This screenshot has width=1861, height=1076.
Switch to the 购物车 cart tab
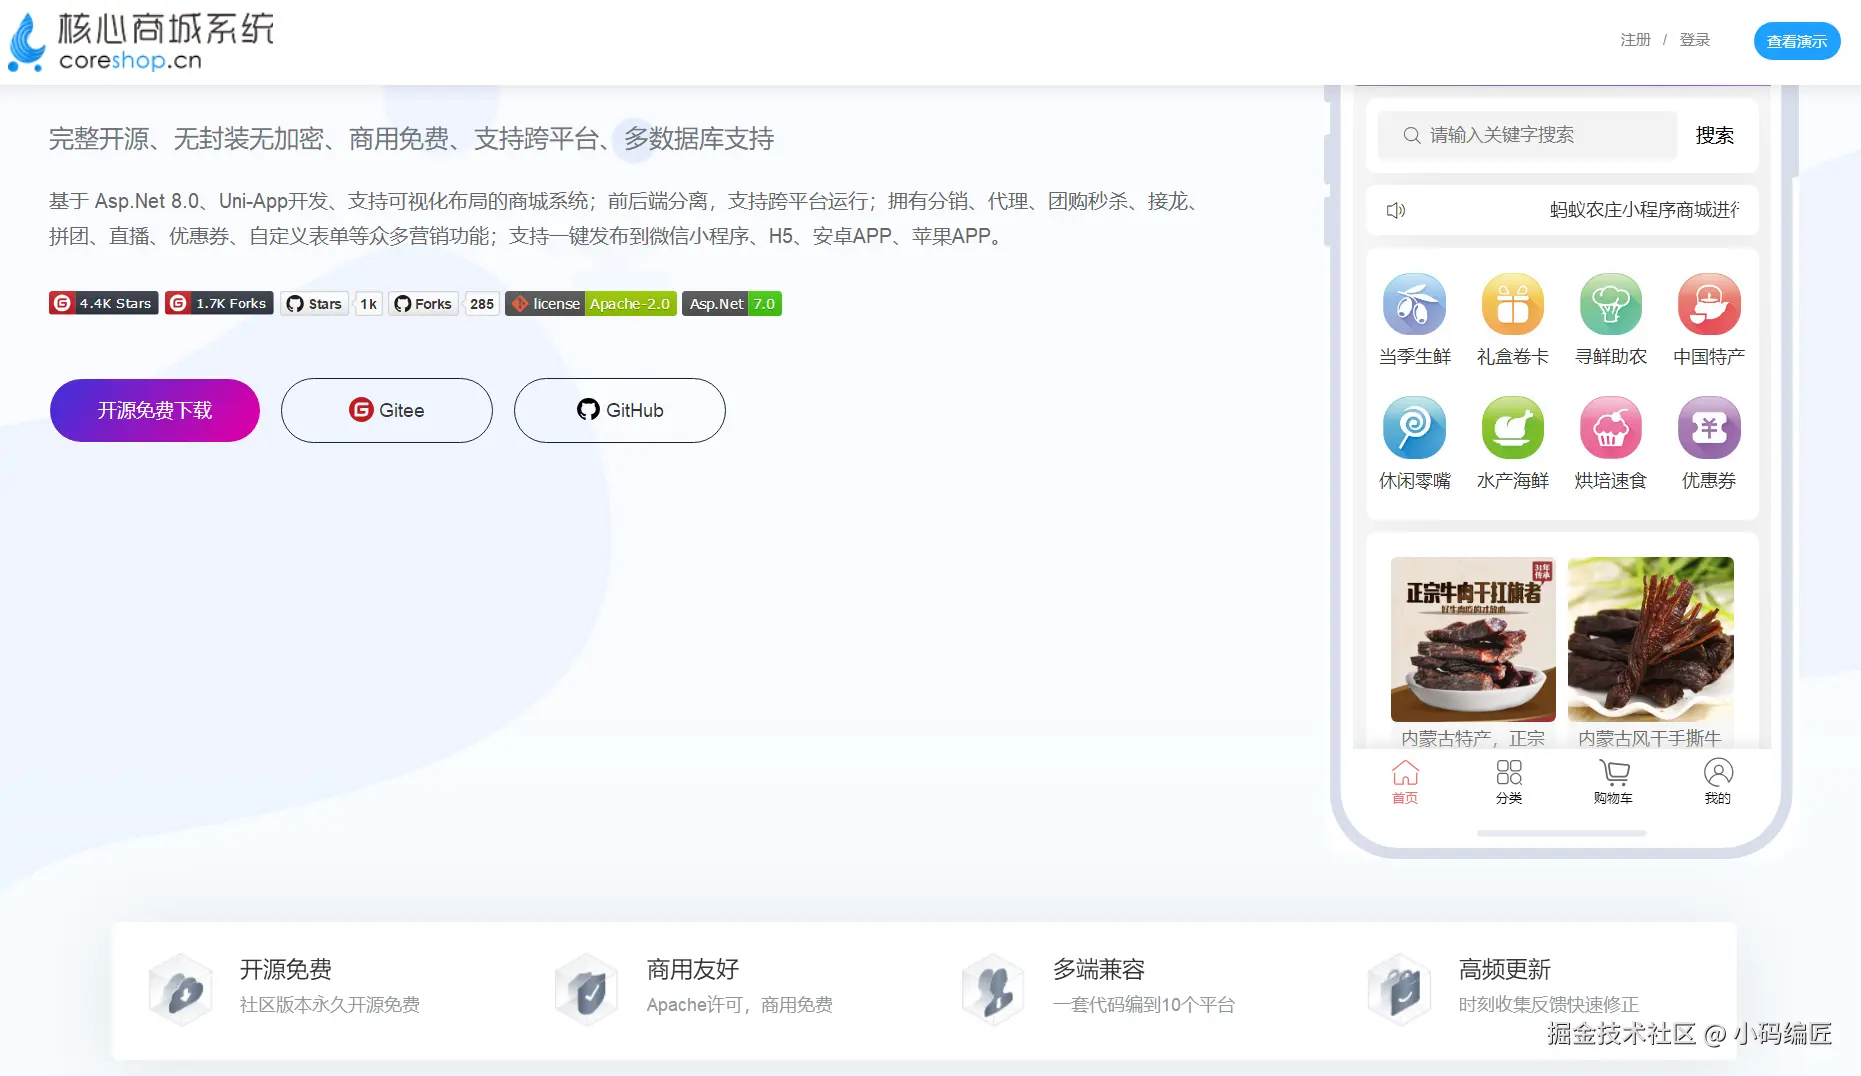1613,782
